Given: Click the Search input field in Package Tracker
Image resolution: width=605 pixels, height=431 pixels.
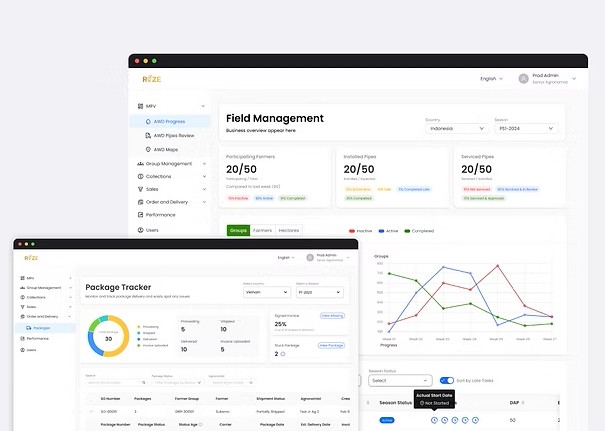Looking at the screenshot, I should pyautogui.click(x=116, y=382).
